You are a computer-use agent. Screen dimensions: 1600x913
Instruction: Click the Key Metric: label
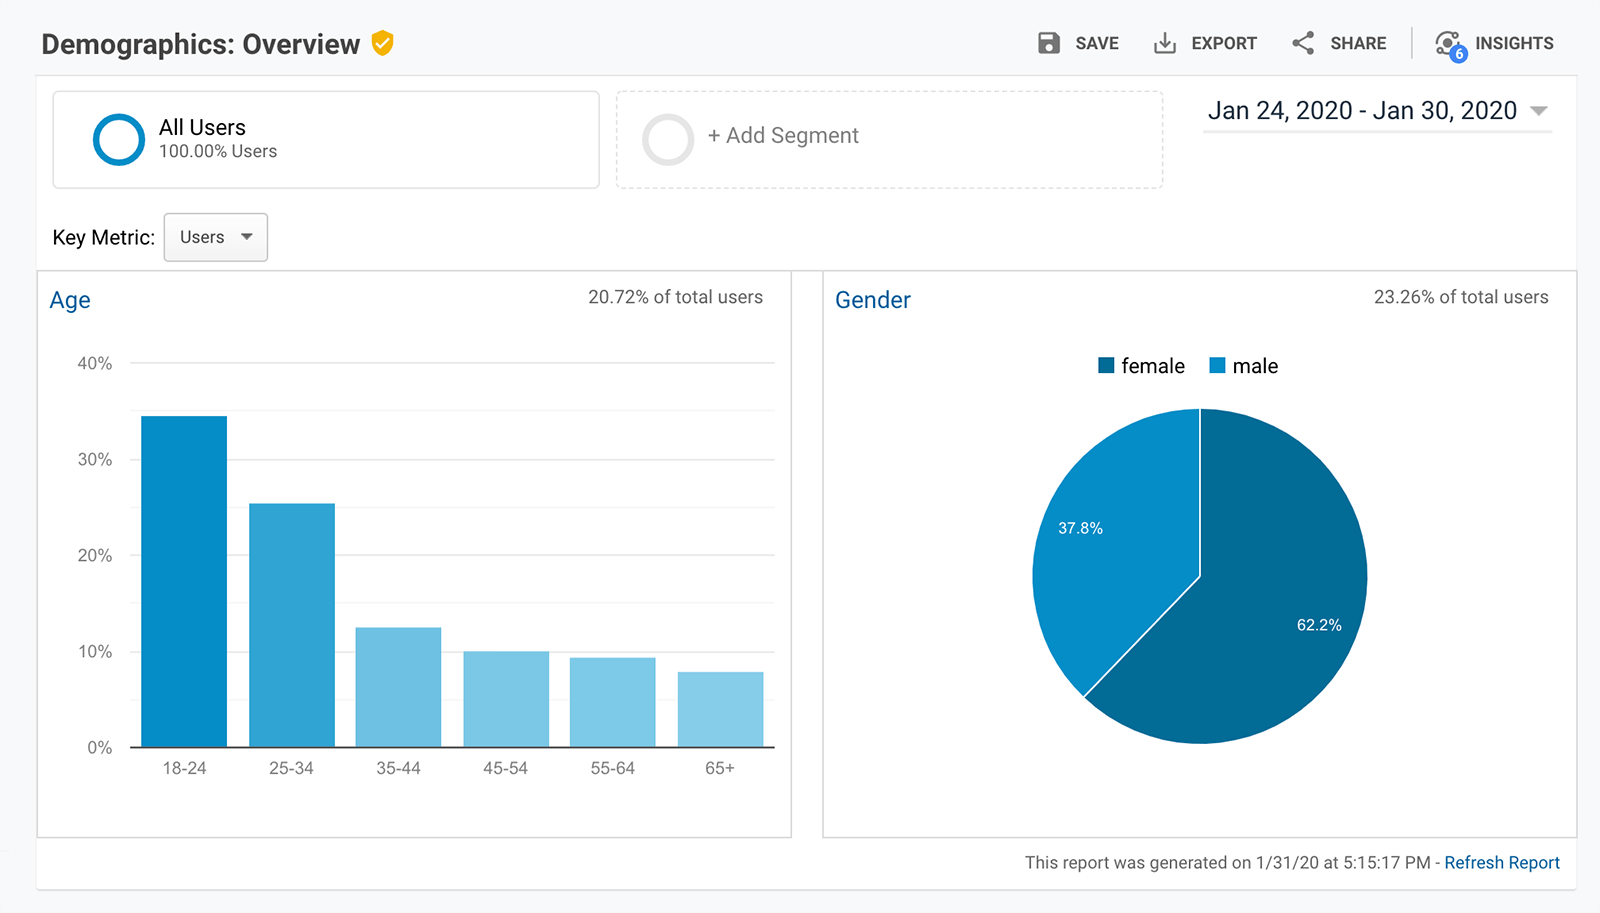click(104, 237)
